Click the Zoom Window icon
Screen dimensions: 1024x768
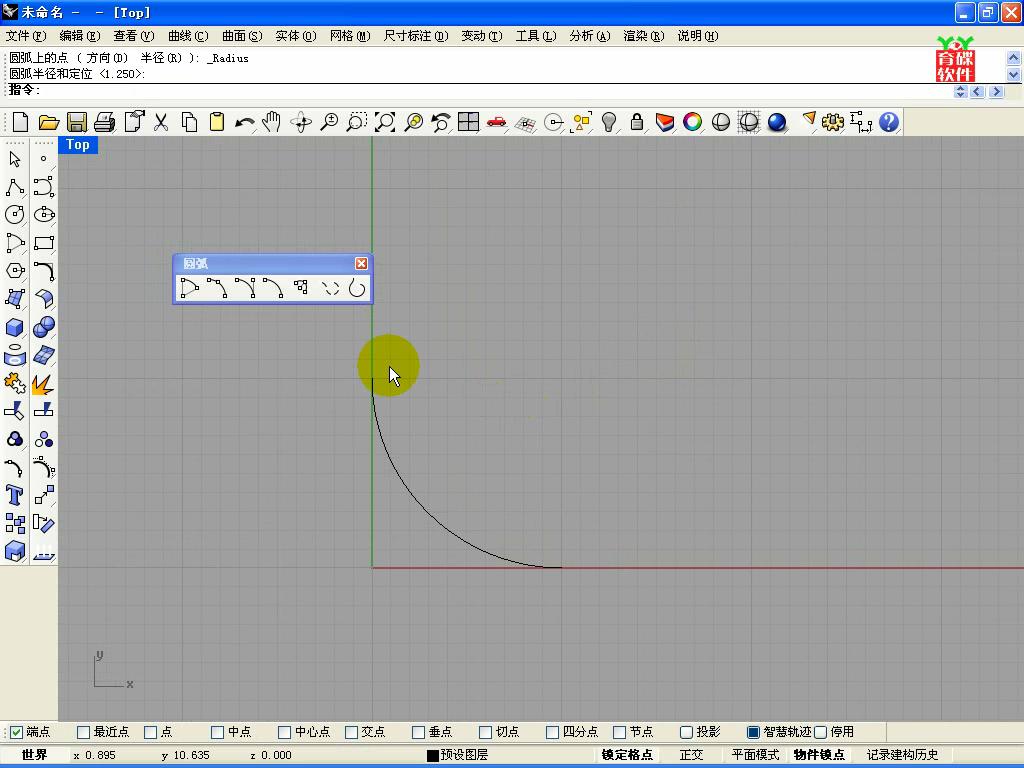(357, 122)
